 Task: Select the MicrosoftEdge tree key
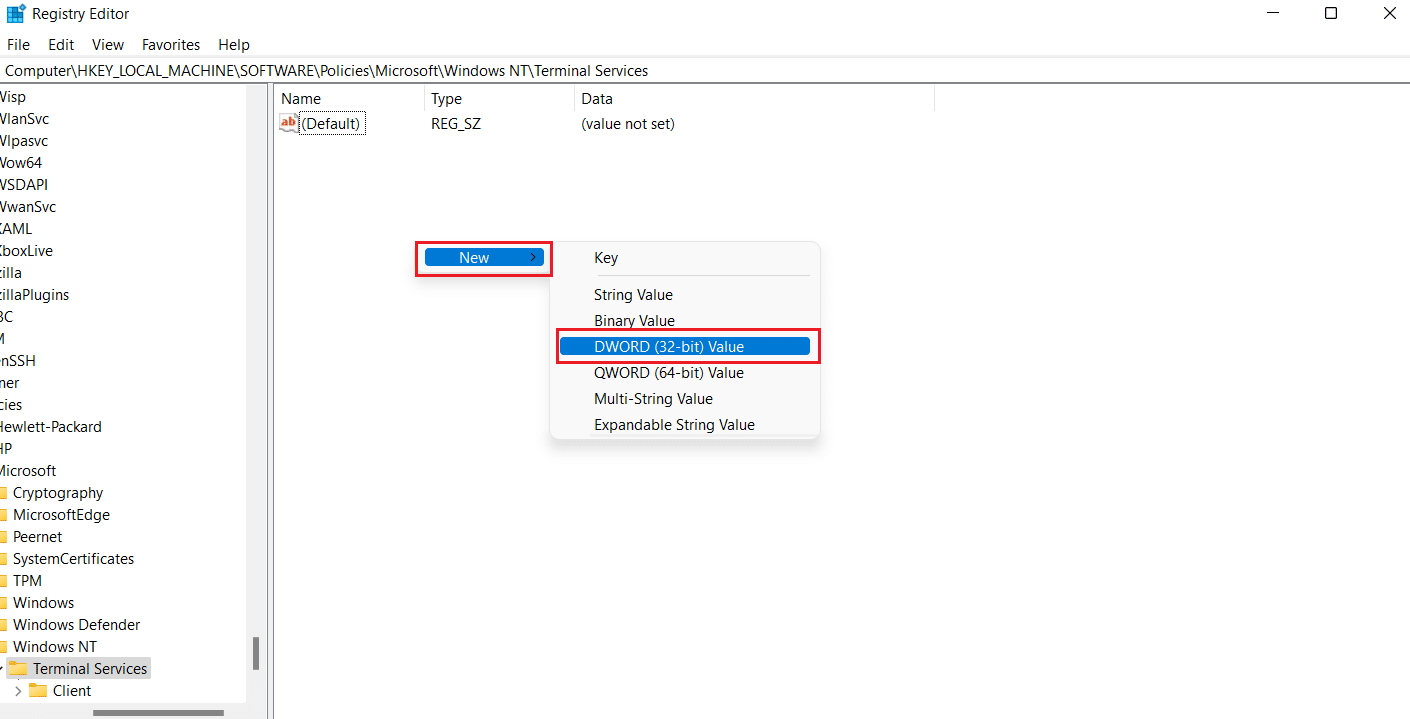61,514
